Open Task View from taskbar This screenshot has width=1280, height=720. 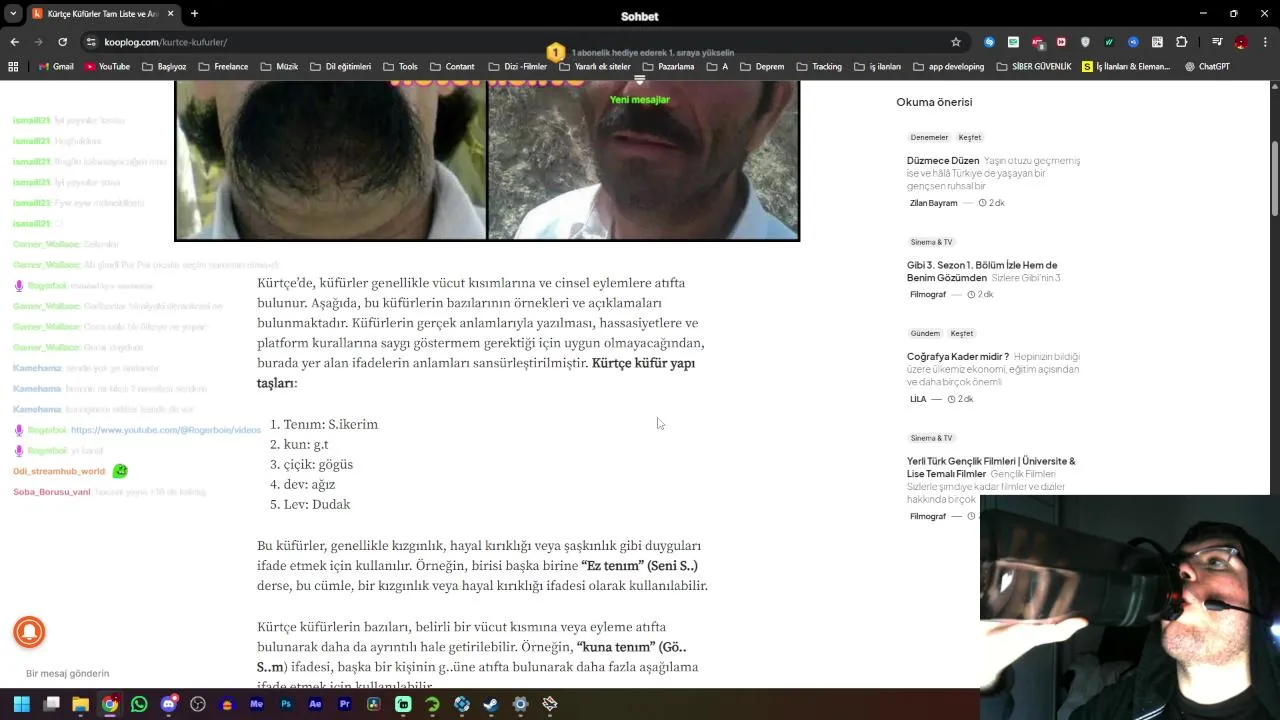(x=51, y=704)
